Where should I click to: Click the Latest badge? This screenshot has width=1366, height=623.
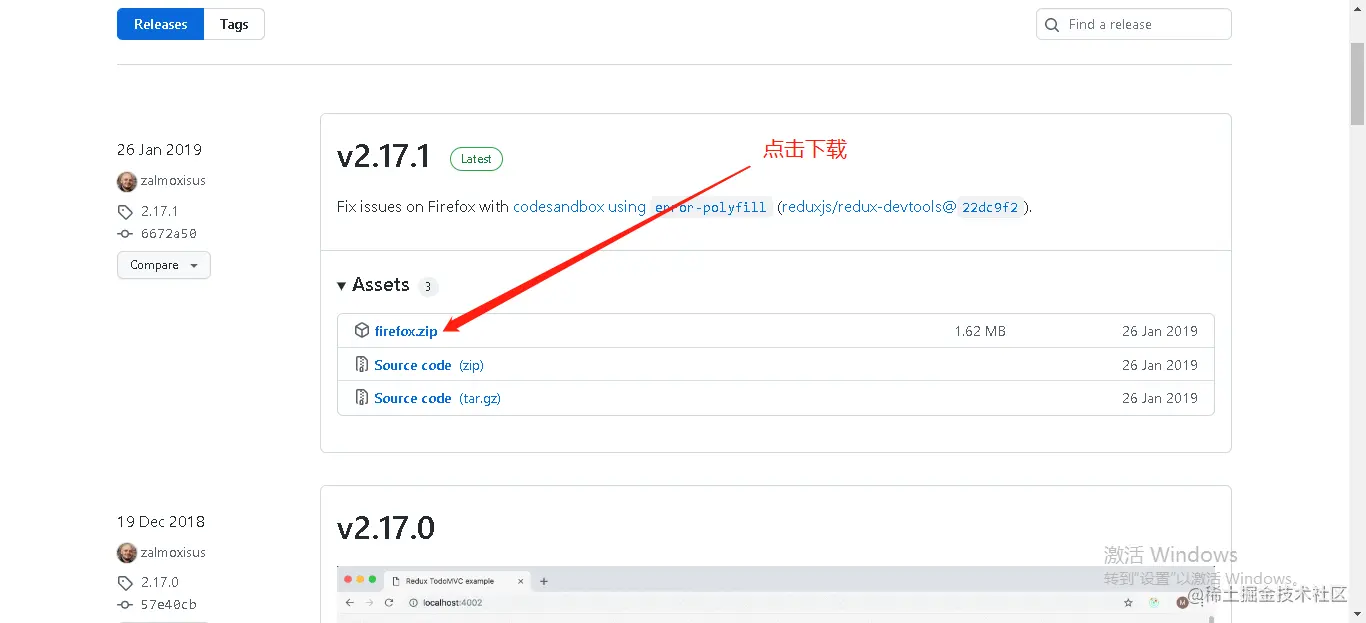tap(476, 159)
